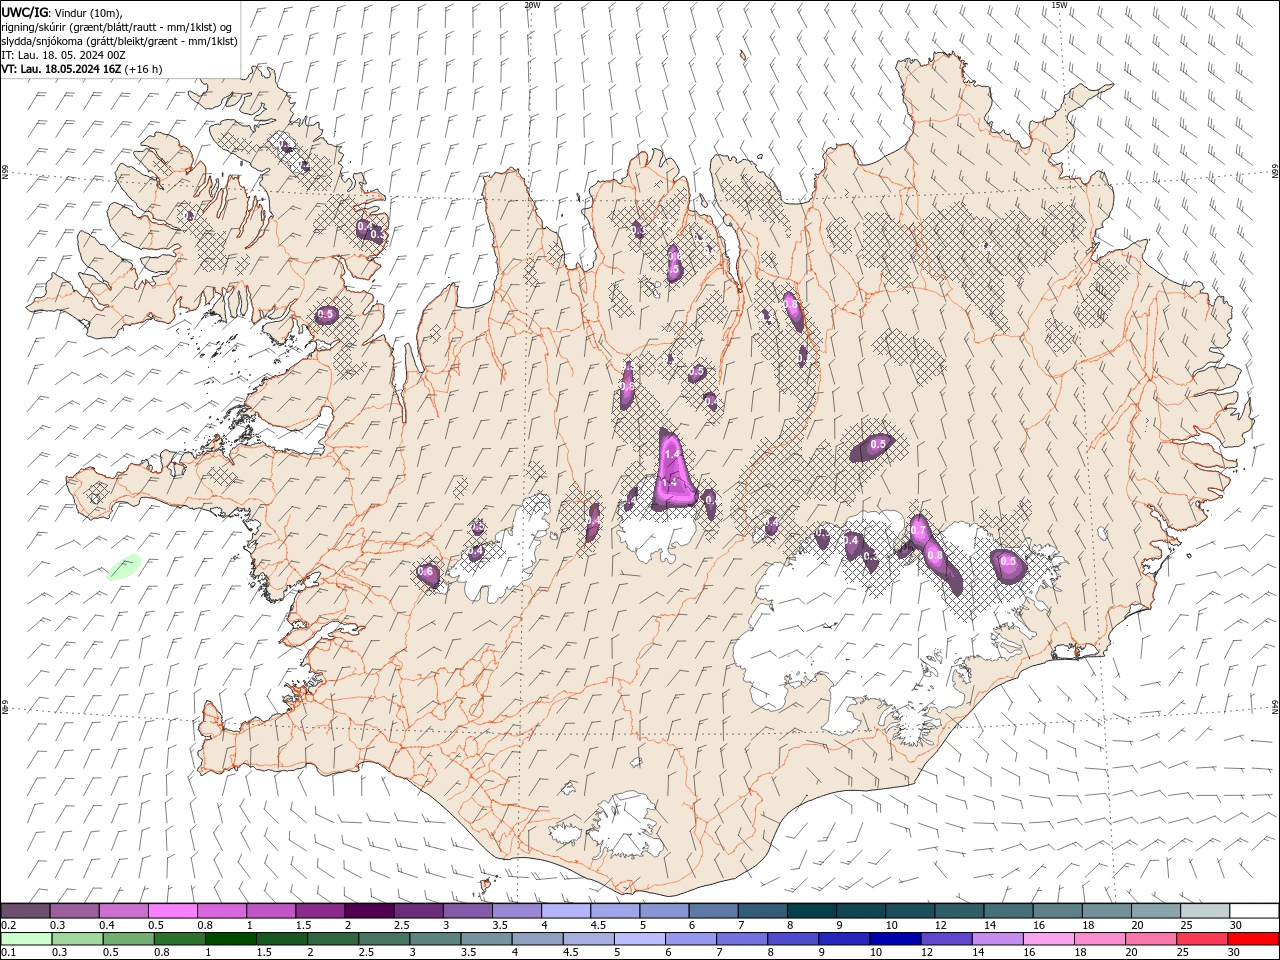Image resolution: width=1280 pixels, height=960 pixels.
Task: Pick the pale green 0.1 swatch in bottom legend row
Action: tap(26, 939)
